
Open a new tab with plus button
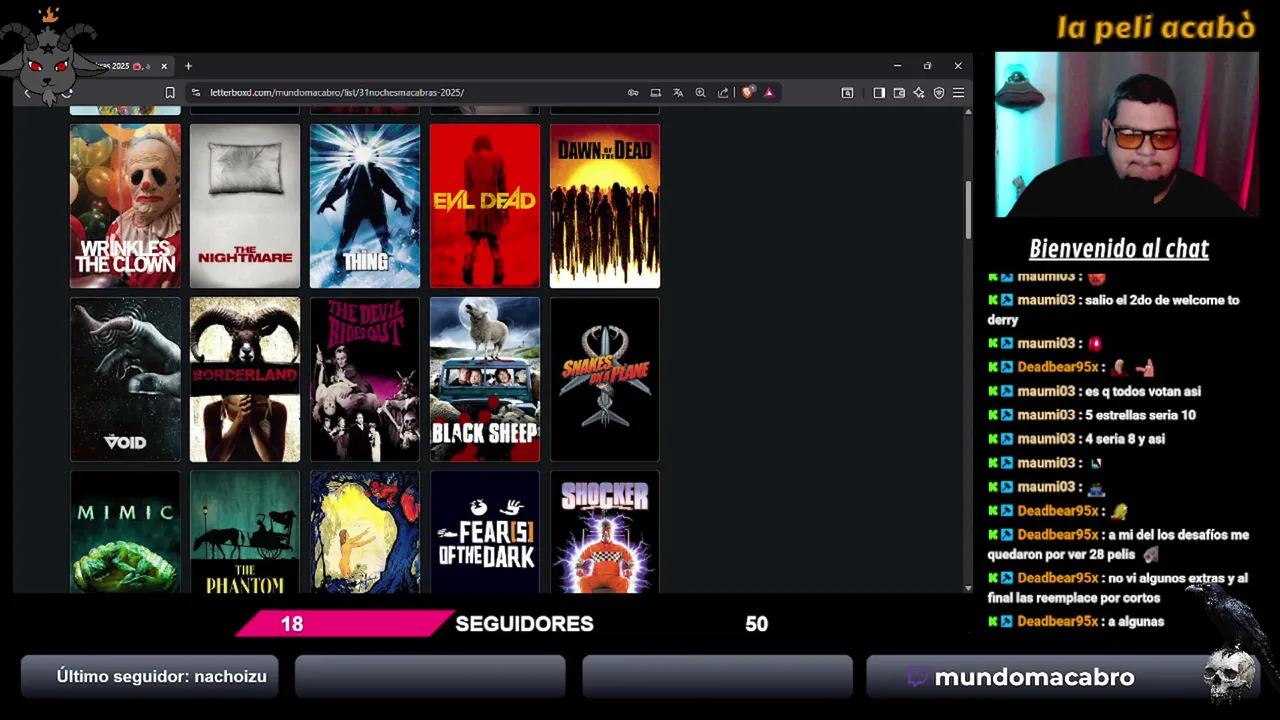pyautogui.click(x=188, y=66)
